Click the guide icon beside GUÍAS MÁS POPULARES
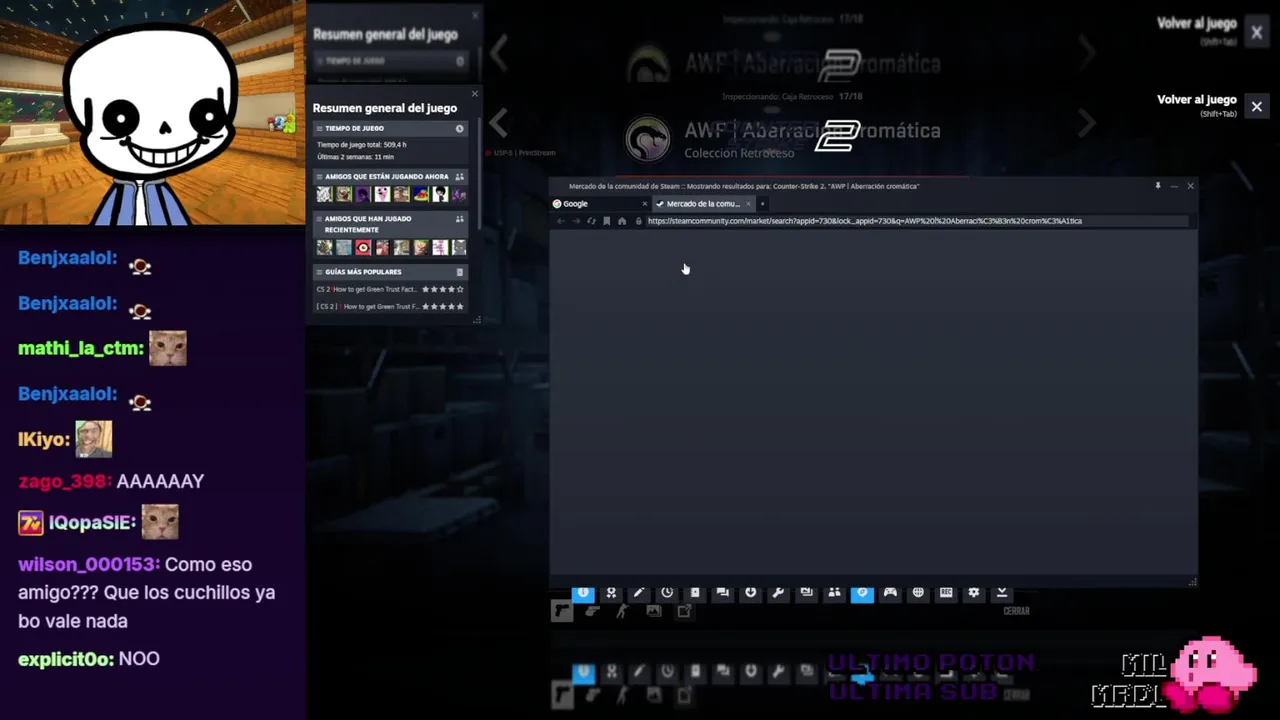The image size is (1280, 720). (460, 272)
